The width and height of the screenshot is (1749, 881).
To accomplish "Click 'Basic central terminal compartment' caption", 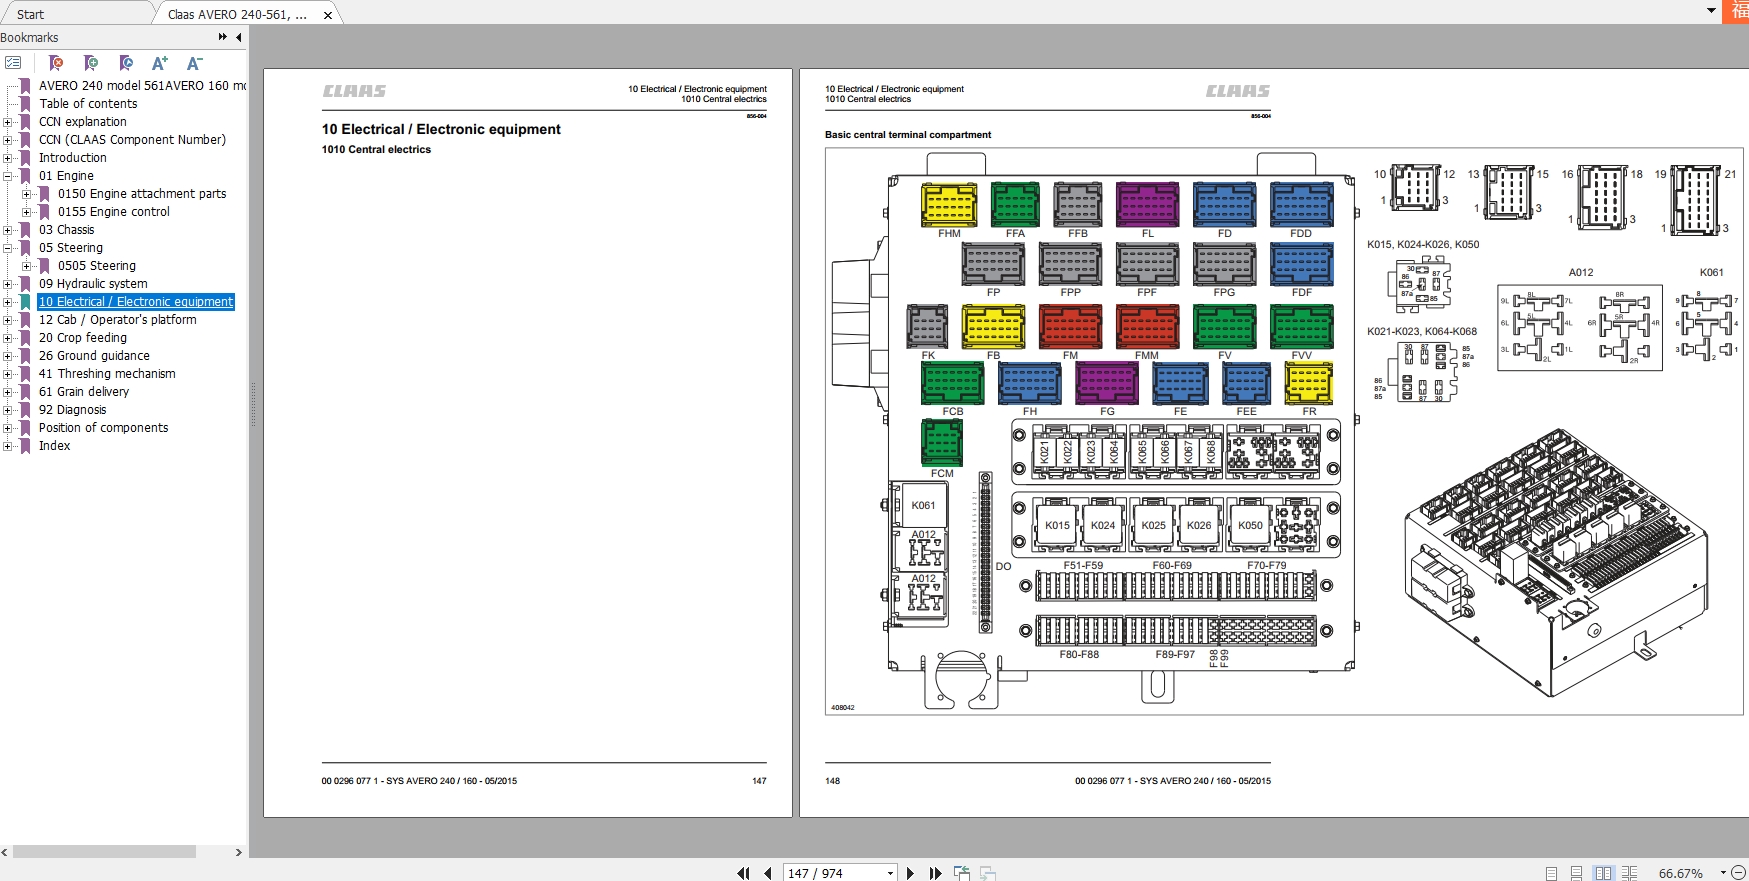I will 908,135.
